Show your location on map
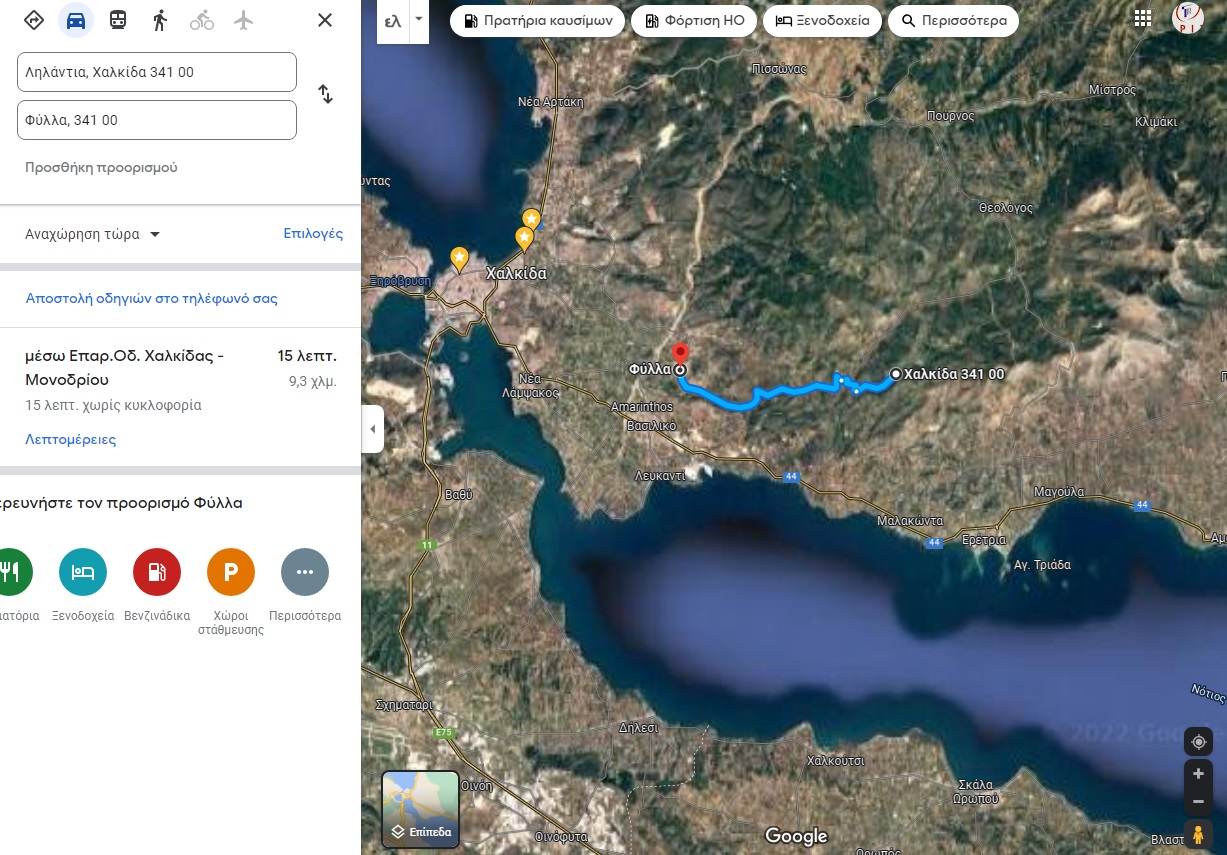1227x855 pixels. pyautogui.click(x=1198, y=741)
